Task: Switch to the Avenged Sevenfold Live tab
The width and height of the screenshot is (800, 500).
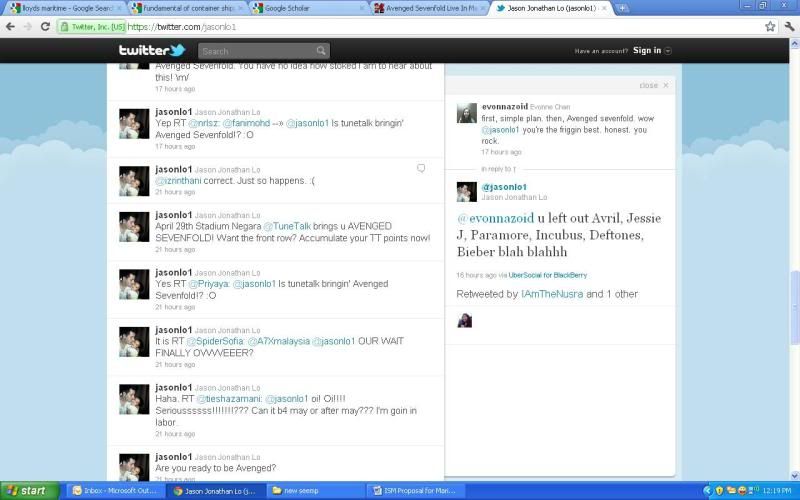Action: (430, 8)
